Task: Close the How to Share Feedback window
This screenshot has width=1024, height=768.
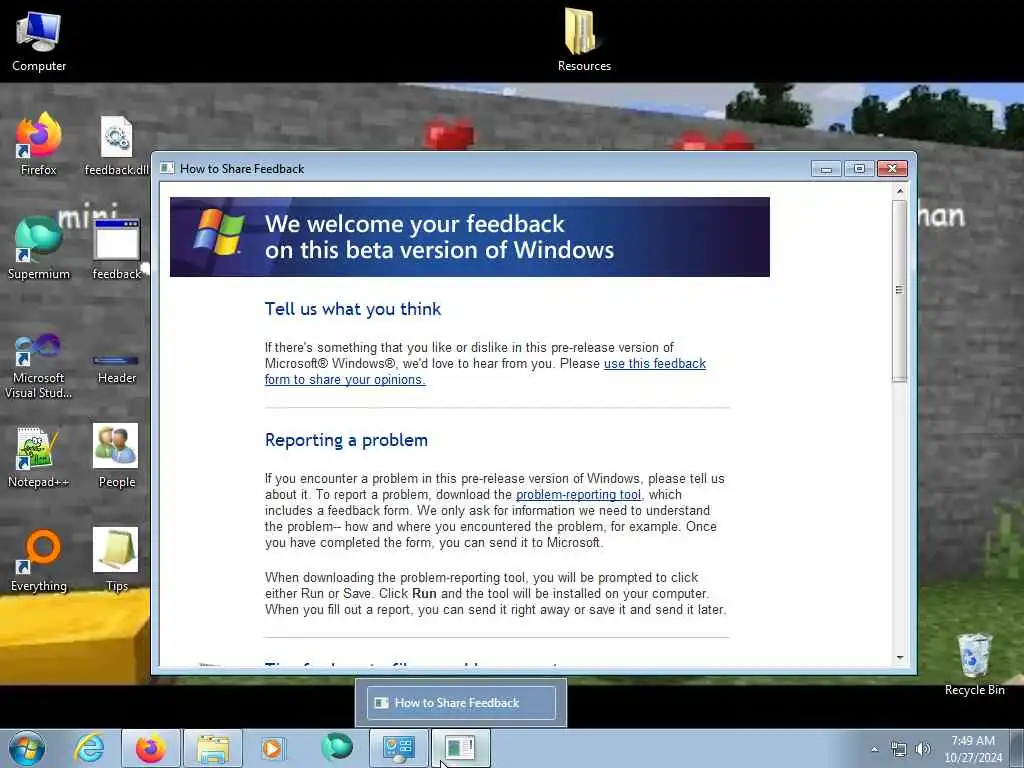Action: [892, 169]
